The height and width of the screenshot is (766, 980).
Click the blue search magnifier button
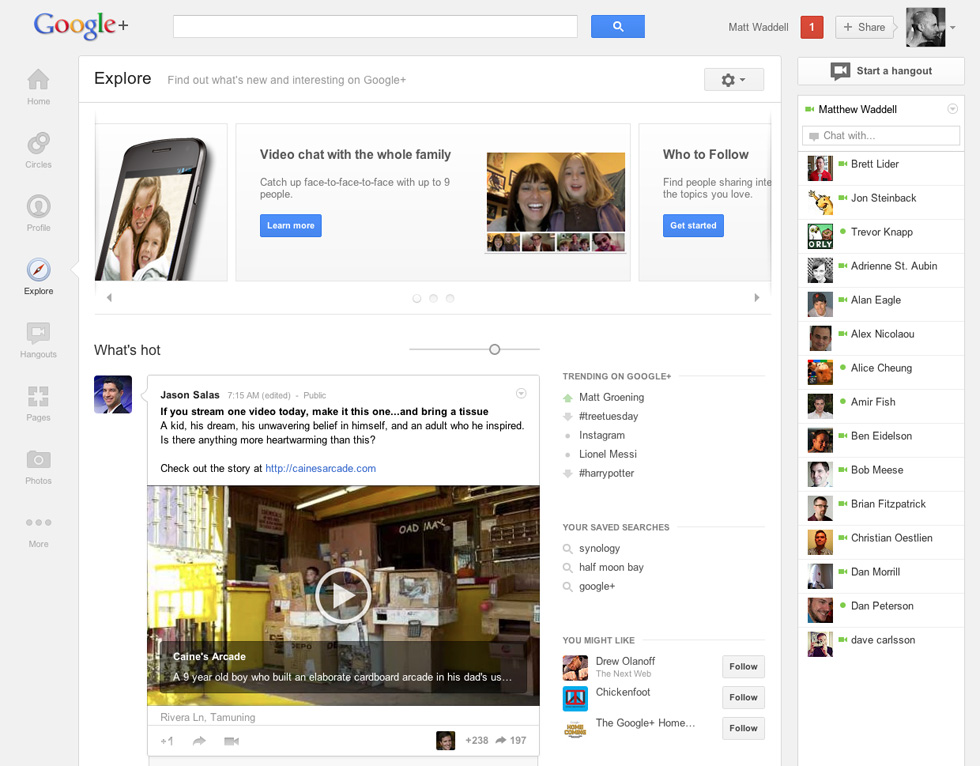click(617, 27)
